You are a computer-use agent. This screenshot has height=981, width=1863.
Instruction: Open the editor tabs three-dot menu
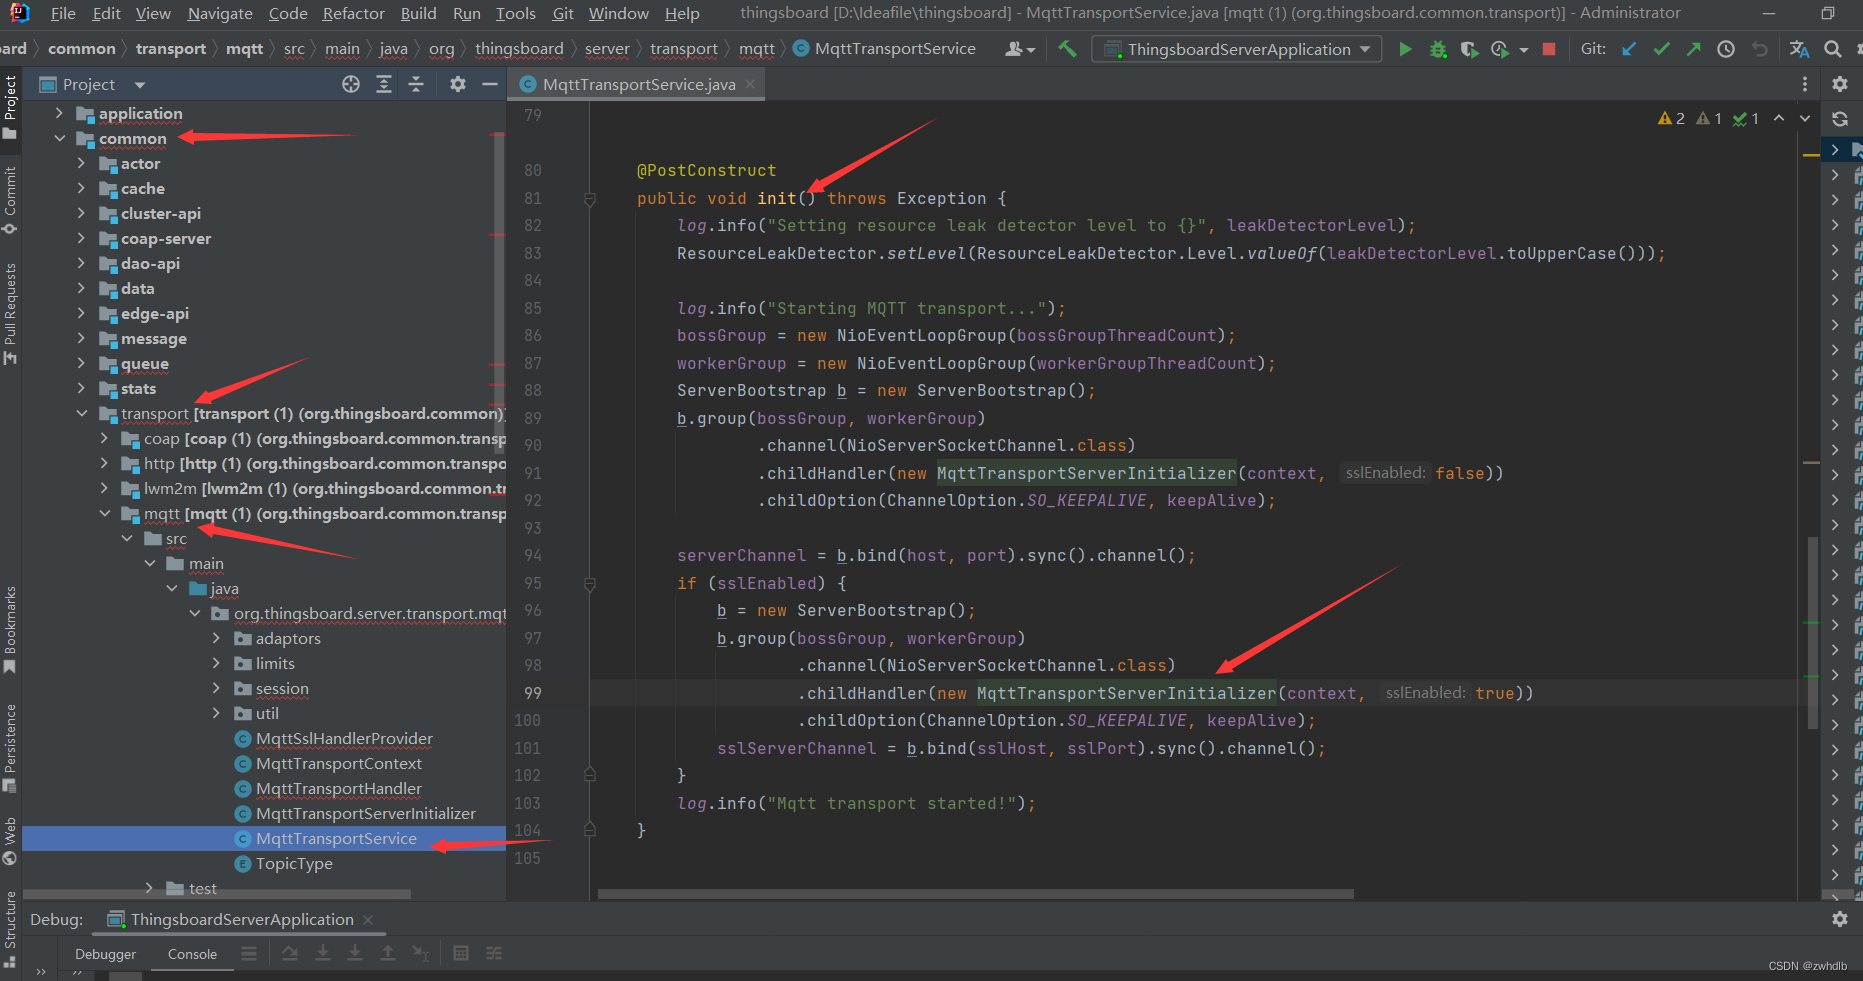click(1805, 85)
